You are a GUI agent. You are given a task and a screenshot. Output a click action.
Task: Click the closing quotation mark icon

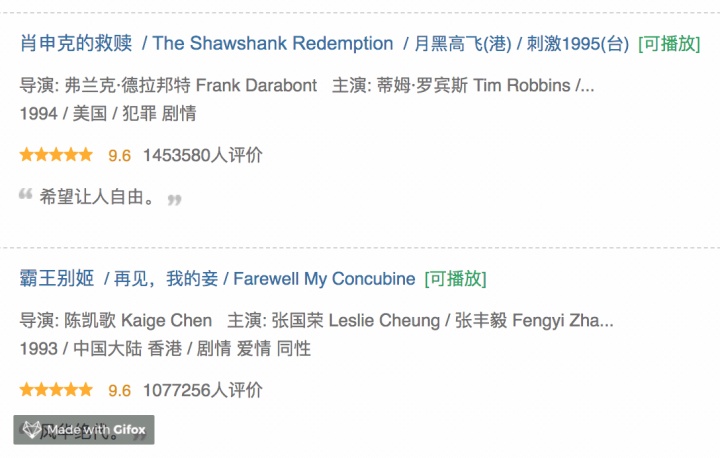point(174,200)
